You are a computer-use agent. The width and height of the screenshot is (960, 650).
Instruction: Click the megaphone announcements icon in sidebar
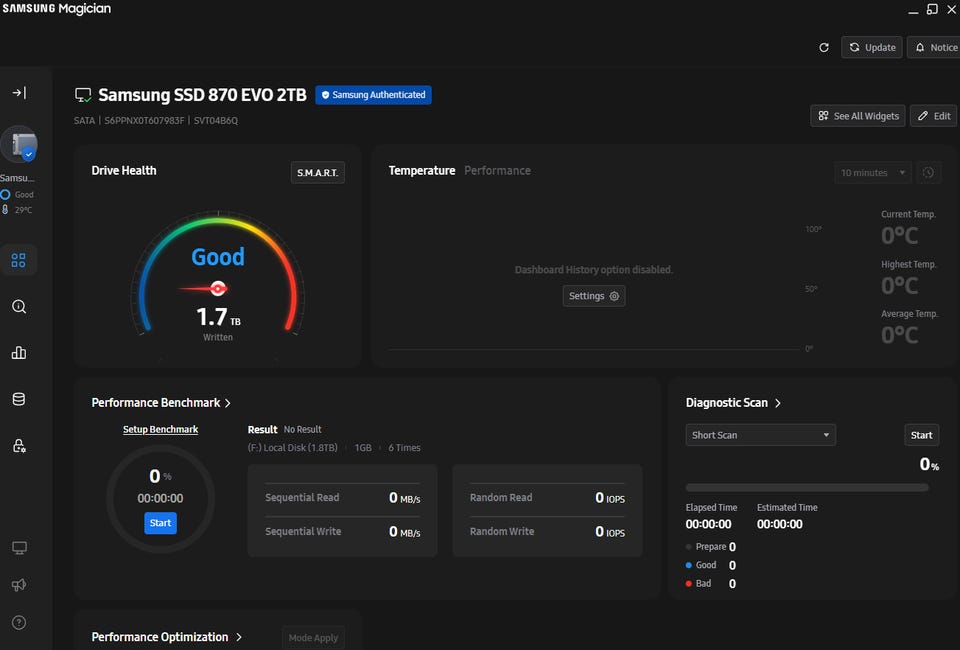tap(19, 585)
